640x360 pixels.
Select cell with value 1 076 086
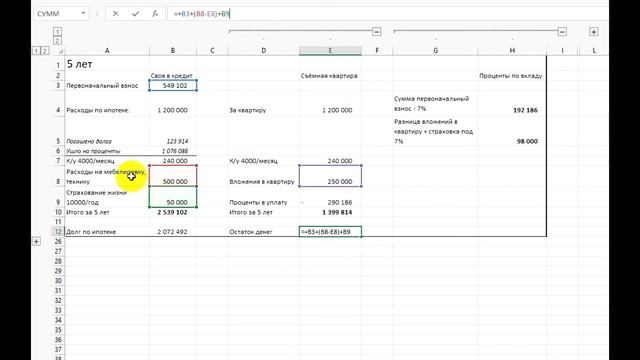(173, 151)
